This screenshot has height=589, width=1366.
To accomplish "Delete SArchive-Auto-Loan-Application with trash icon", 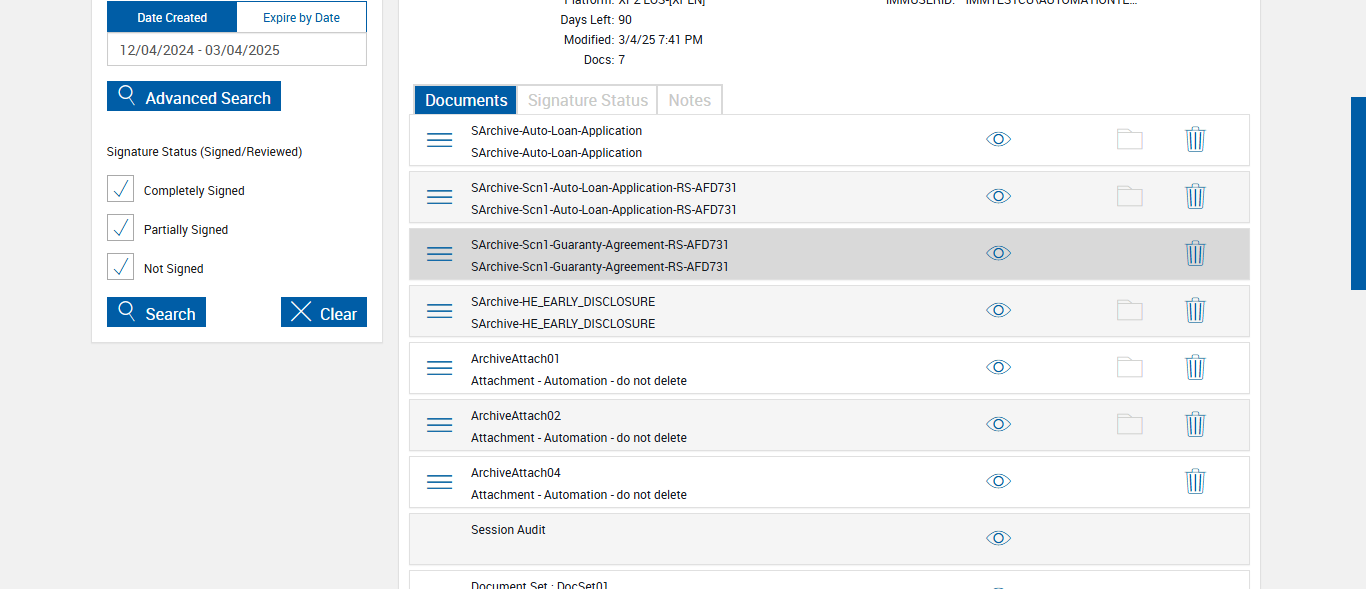I will (1195, 139).
